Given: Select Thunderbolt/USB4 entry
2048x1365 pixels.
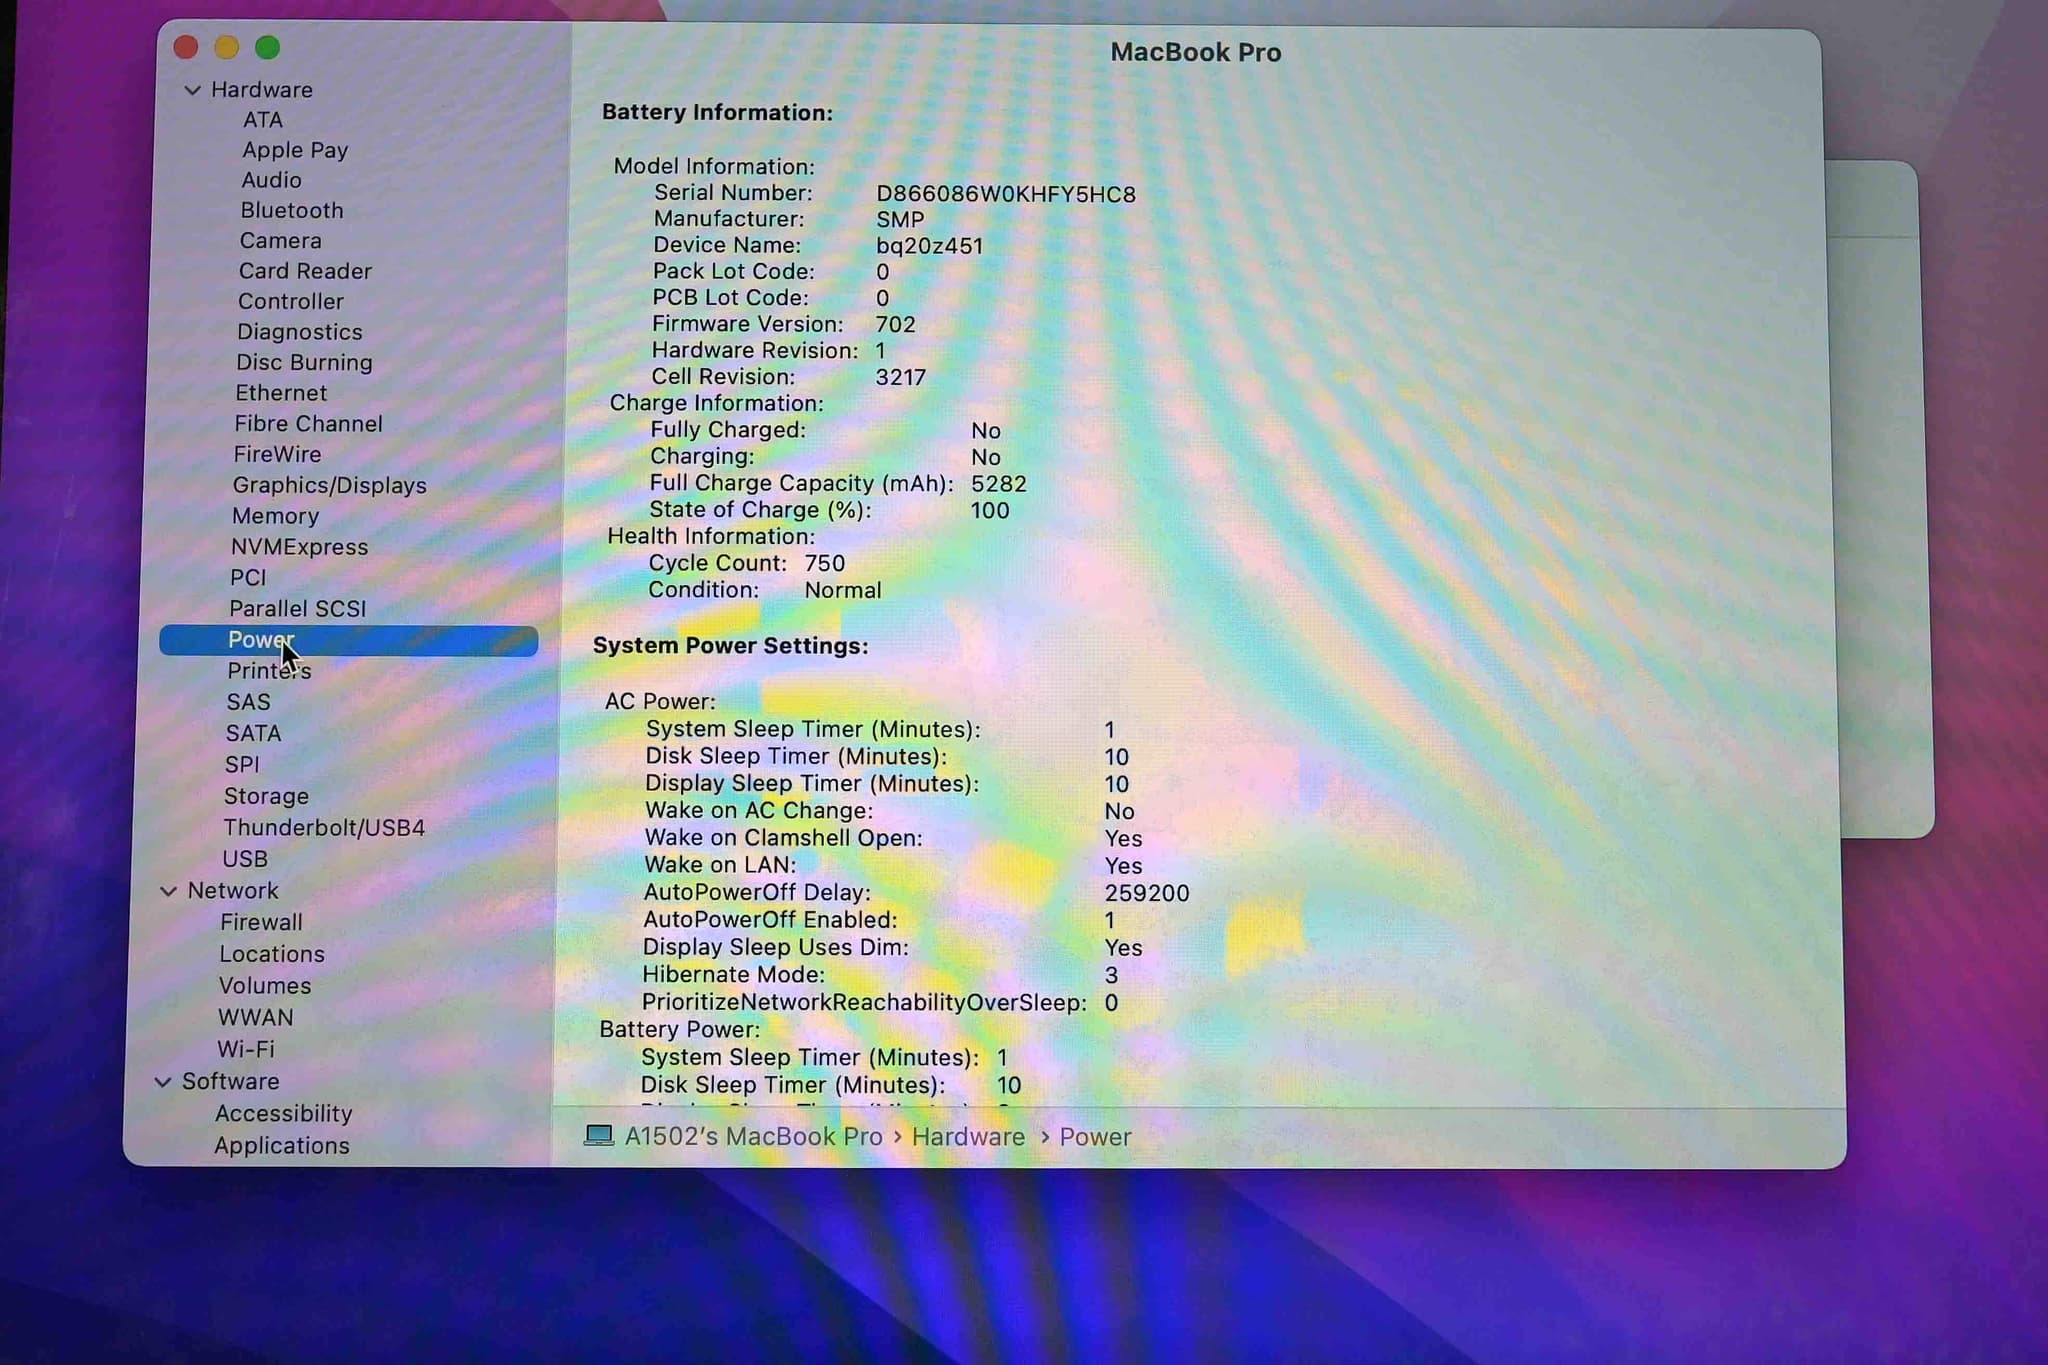Looking at the screenshot, I should pyautogui.click(x=324, y=828).
